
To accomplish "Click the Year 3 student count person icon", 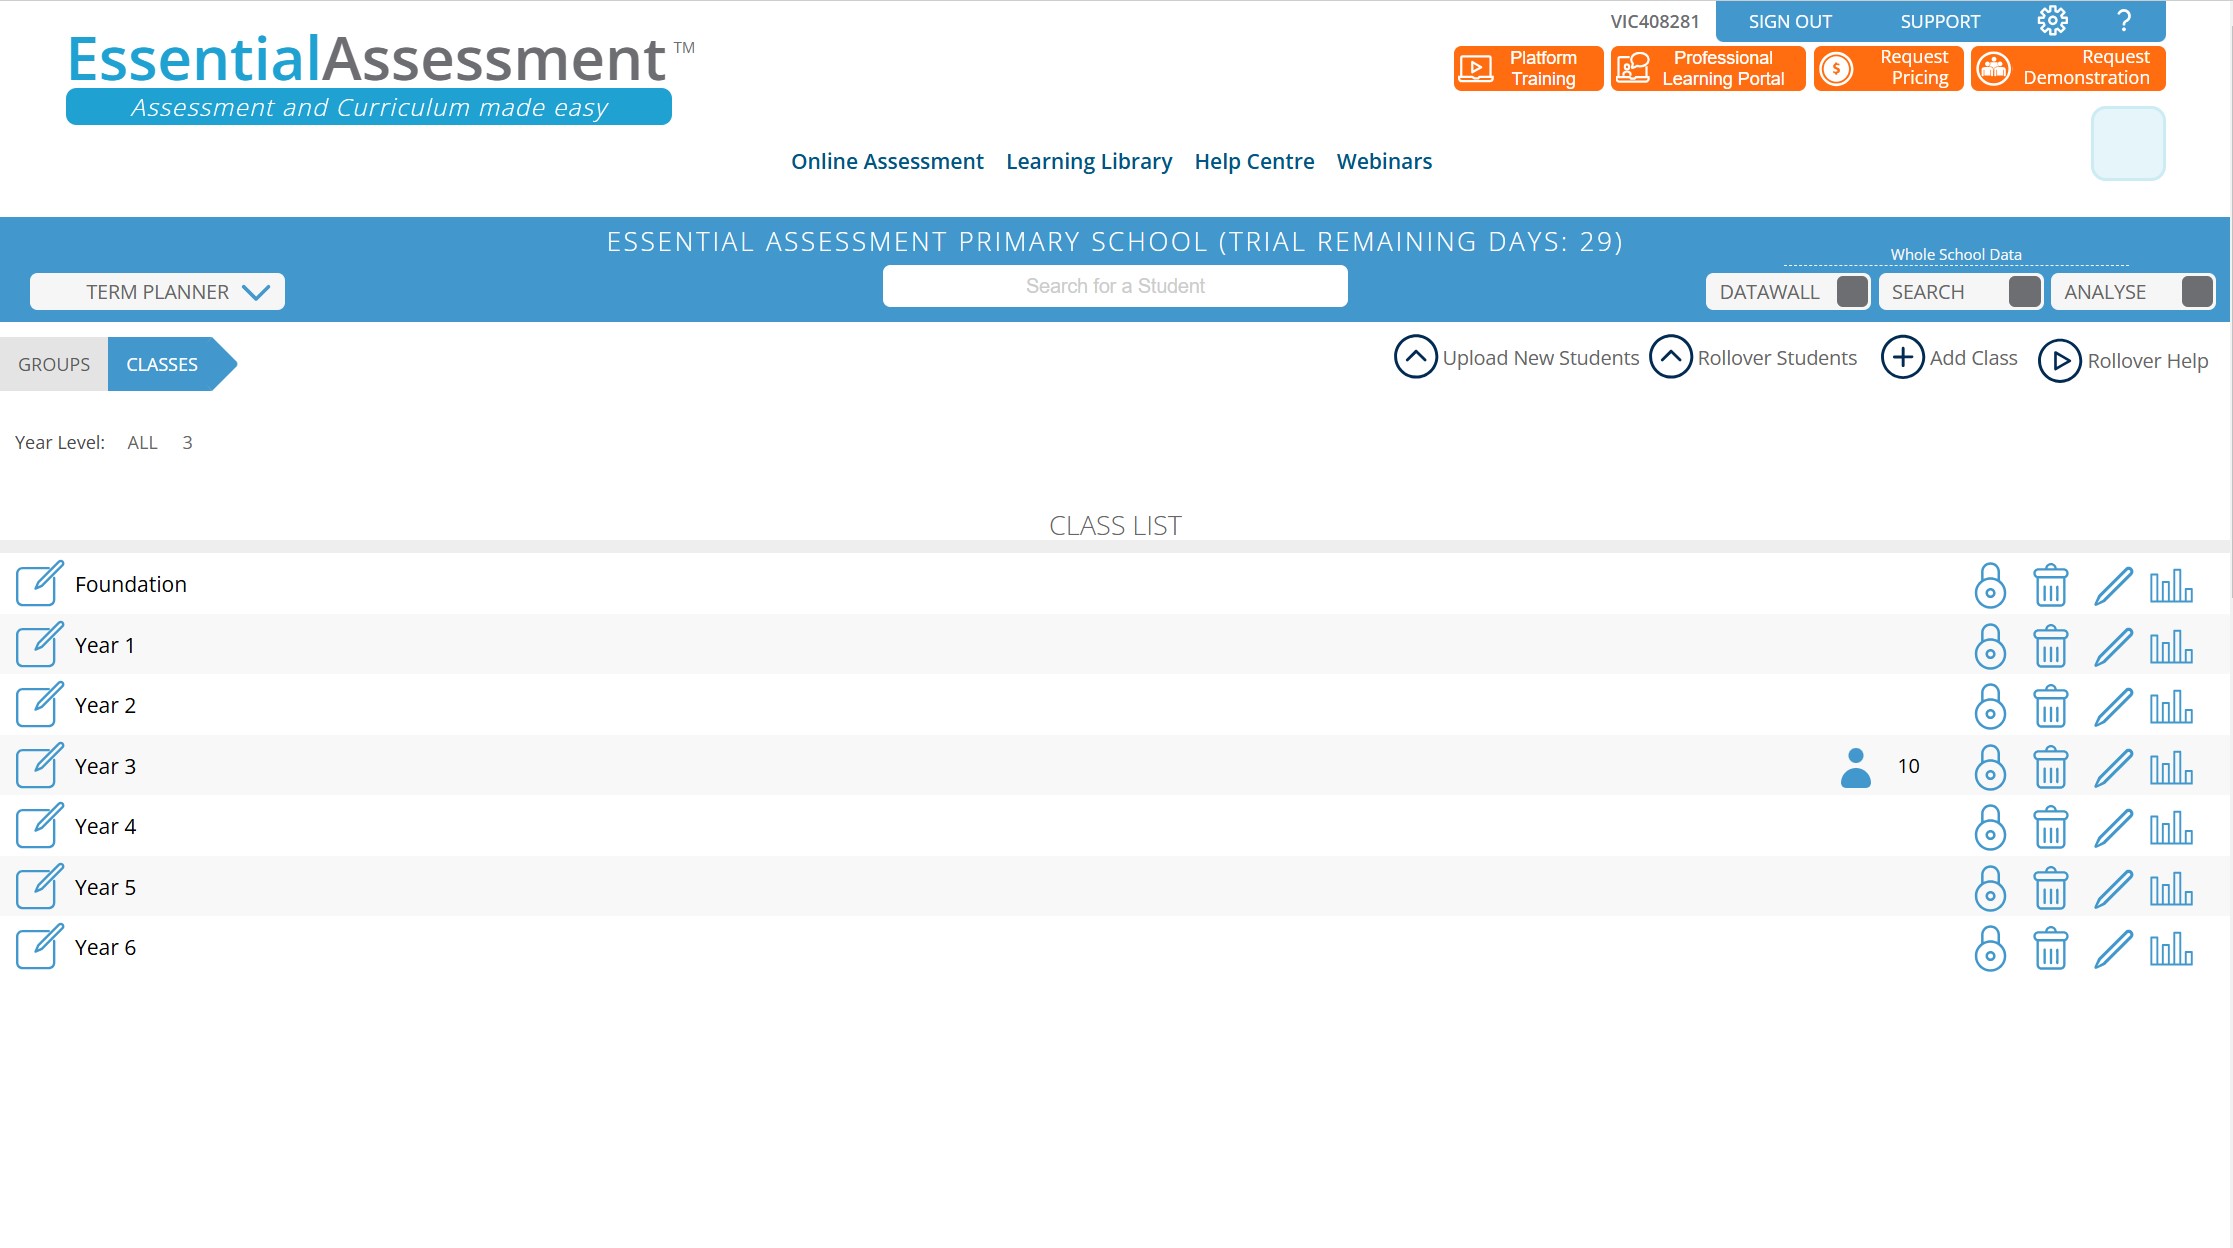I will click(x=1855, y=767).
